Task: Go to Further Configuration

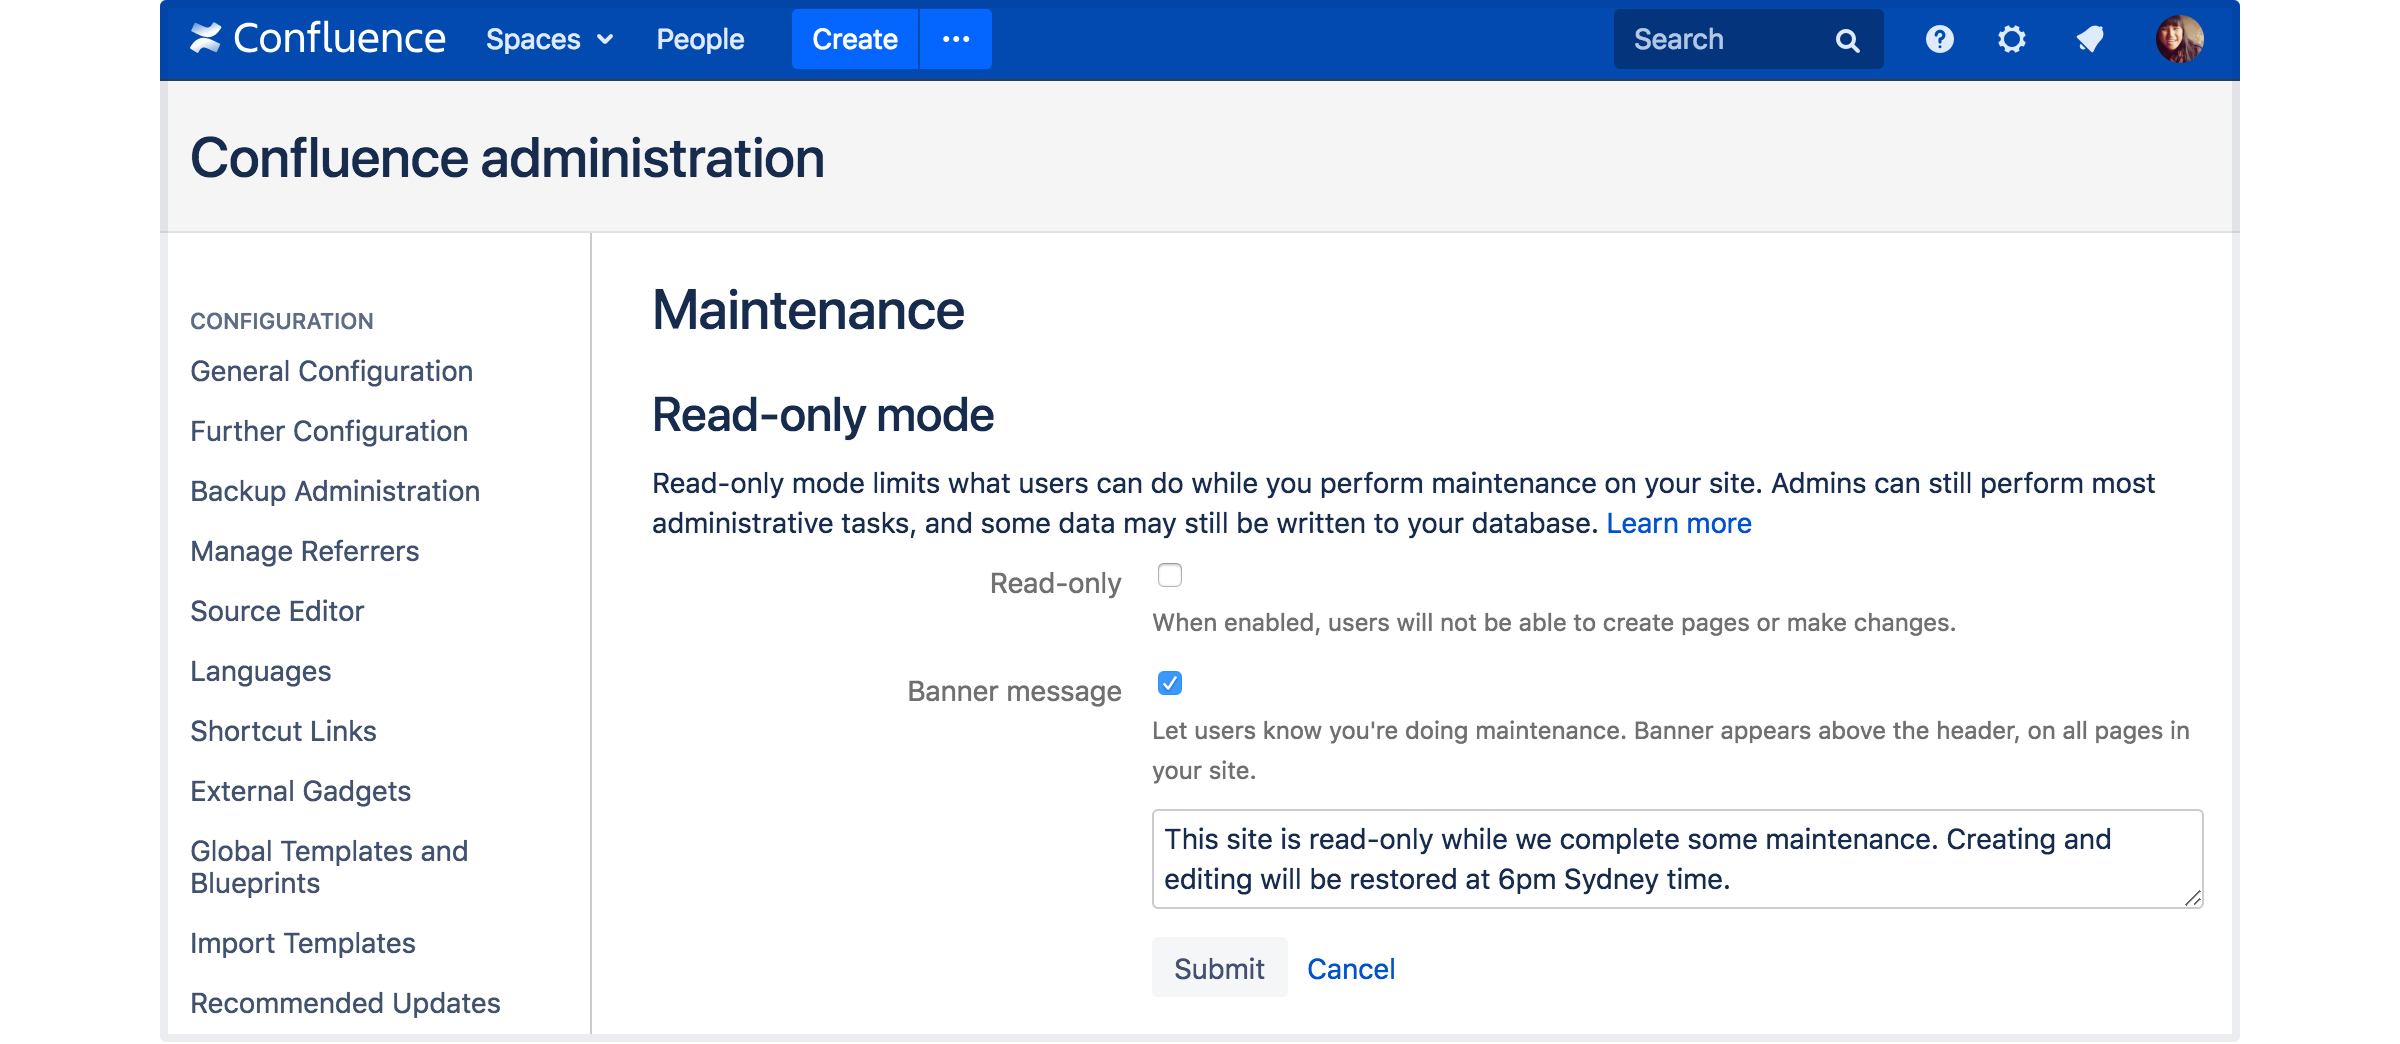Action: point(329,431)
